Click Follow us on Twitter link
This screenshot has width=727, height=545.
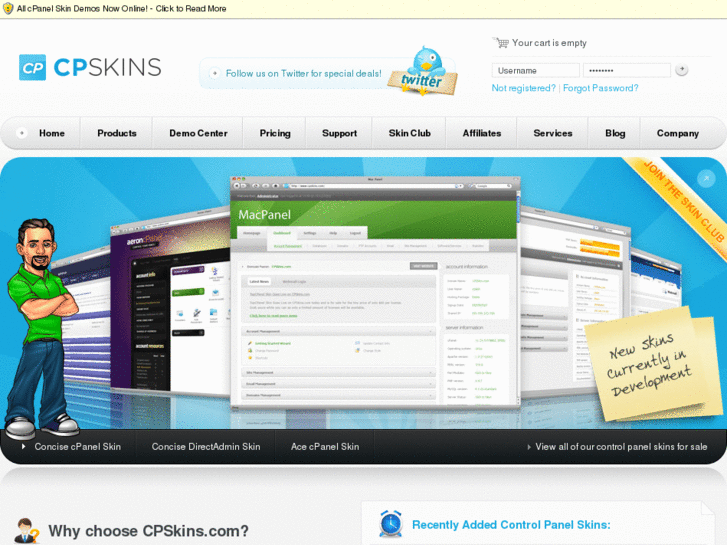[304, 73]
